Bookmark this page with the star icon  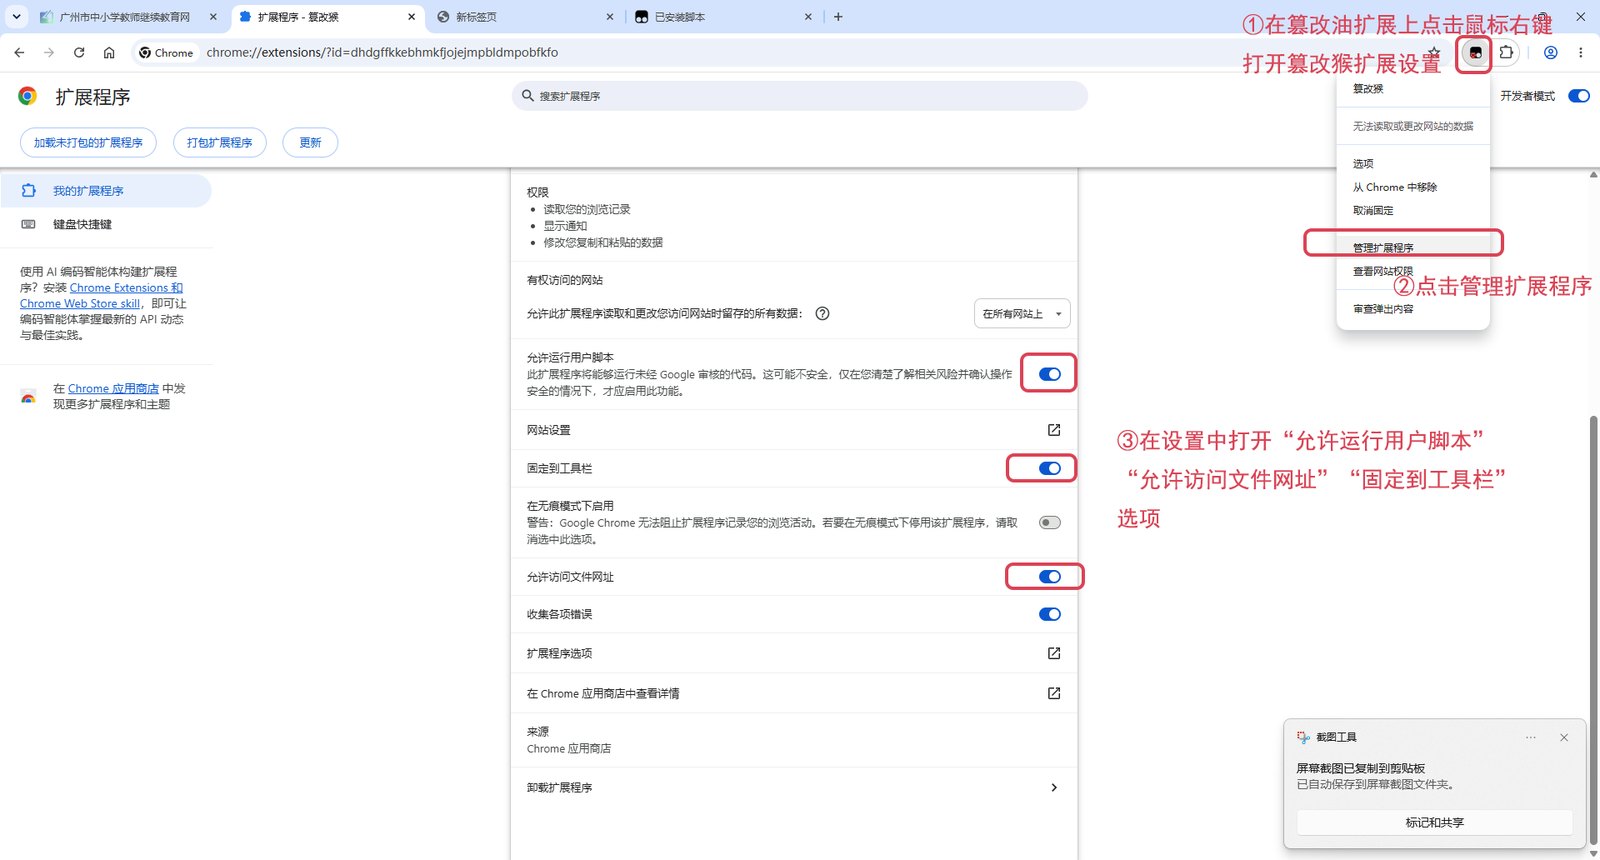coord(1434,52)
